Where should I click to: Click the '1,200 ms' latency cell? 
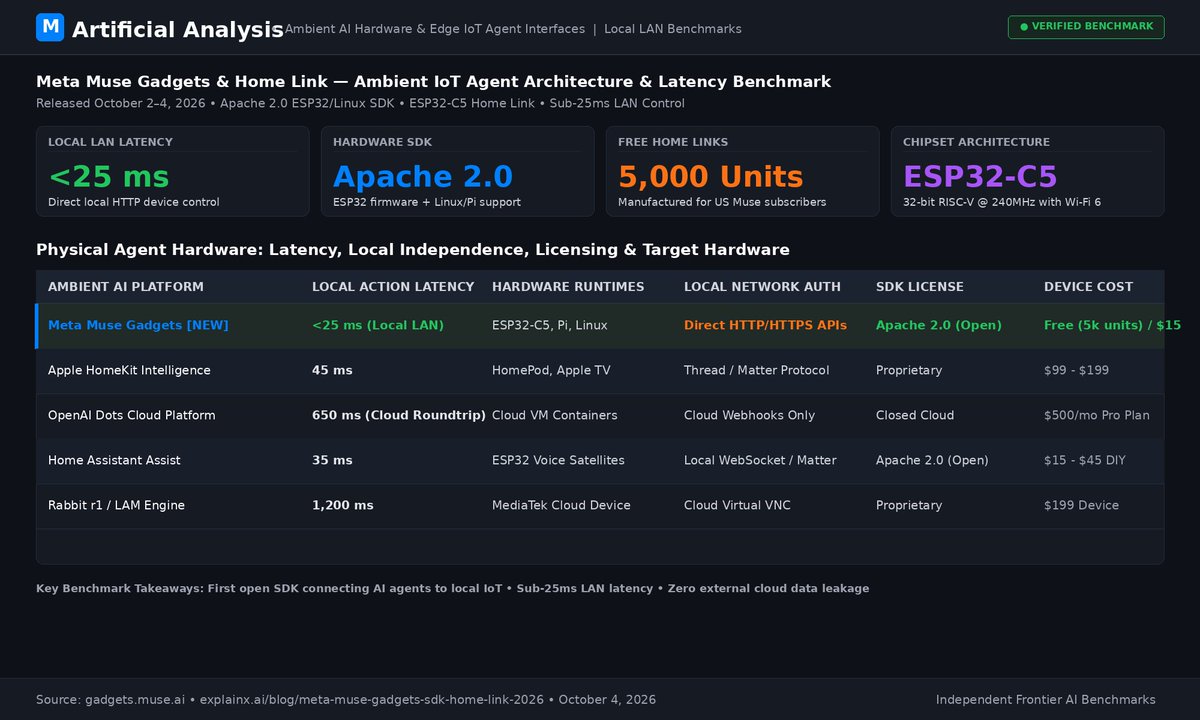(343, 505)
